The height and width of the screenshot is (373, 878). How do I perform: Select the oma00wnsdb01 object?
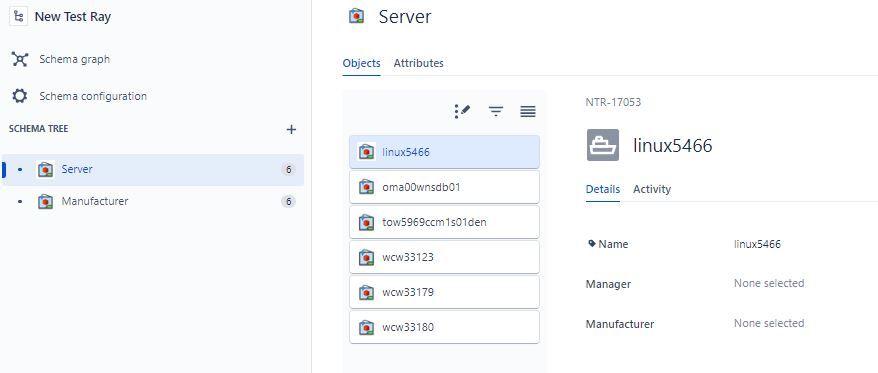[444, 187]
